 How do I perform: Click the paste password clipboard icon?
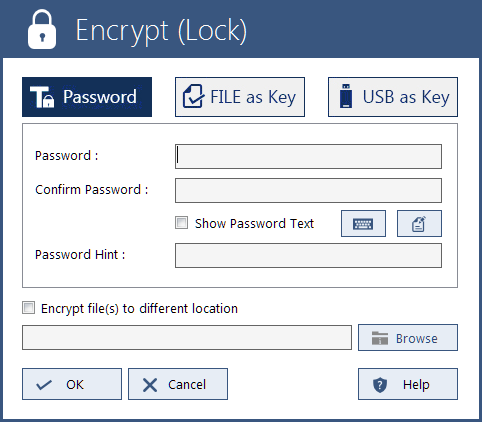pyautogui.click(x=419, y=223)
